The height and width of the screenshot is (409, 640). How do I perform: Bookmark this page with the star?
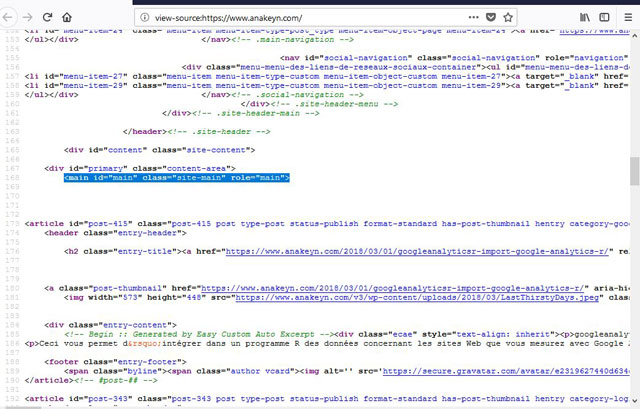coord(508,17)
